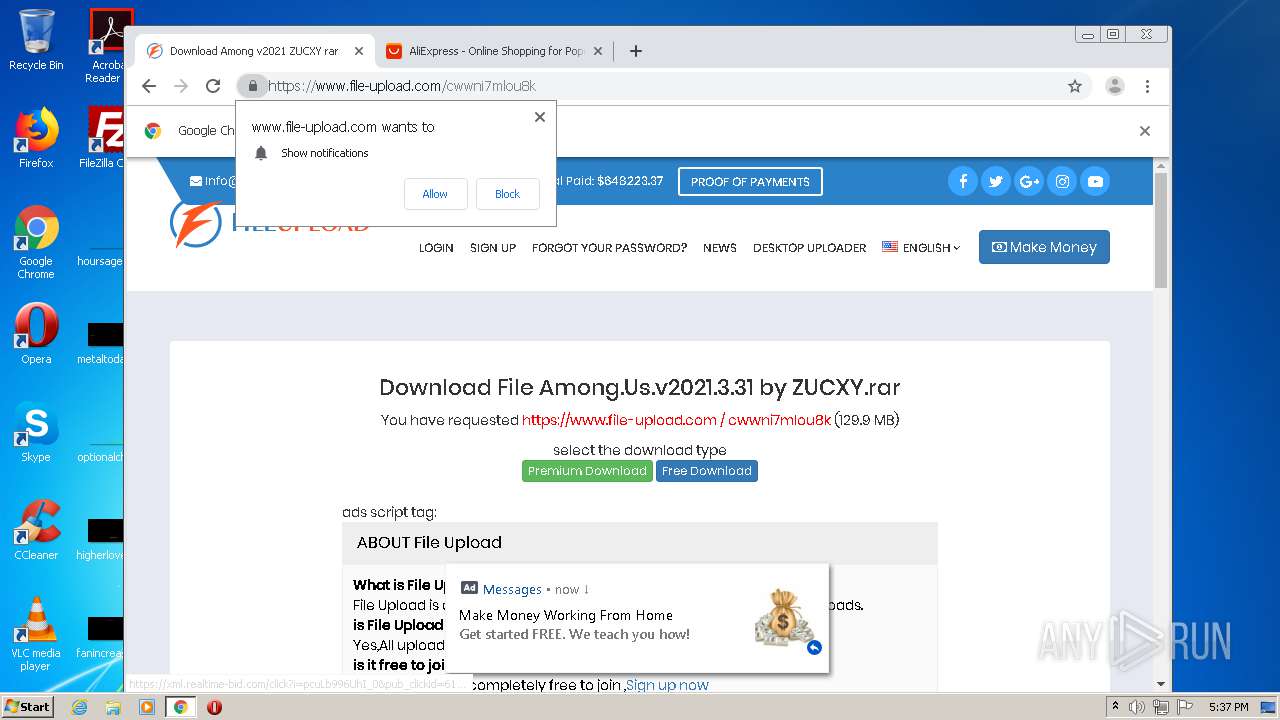The height and width of the screenshot is (720, 1280).
Task: Open Internet Explorer from taskbar
Action: pos(79,707)
